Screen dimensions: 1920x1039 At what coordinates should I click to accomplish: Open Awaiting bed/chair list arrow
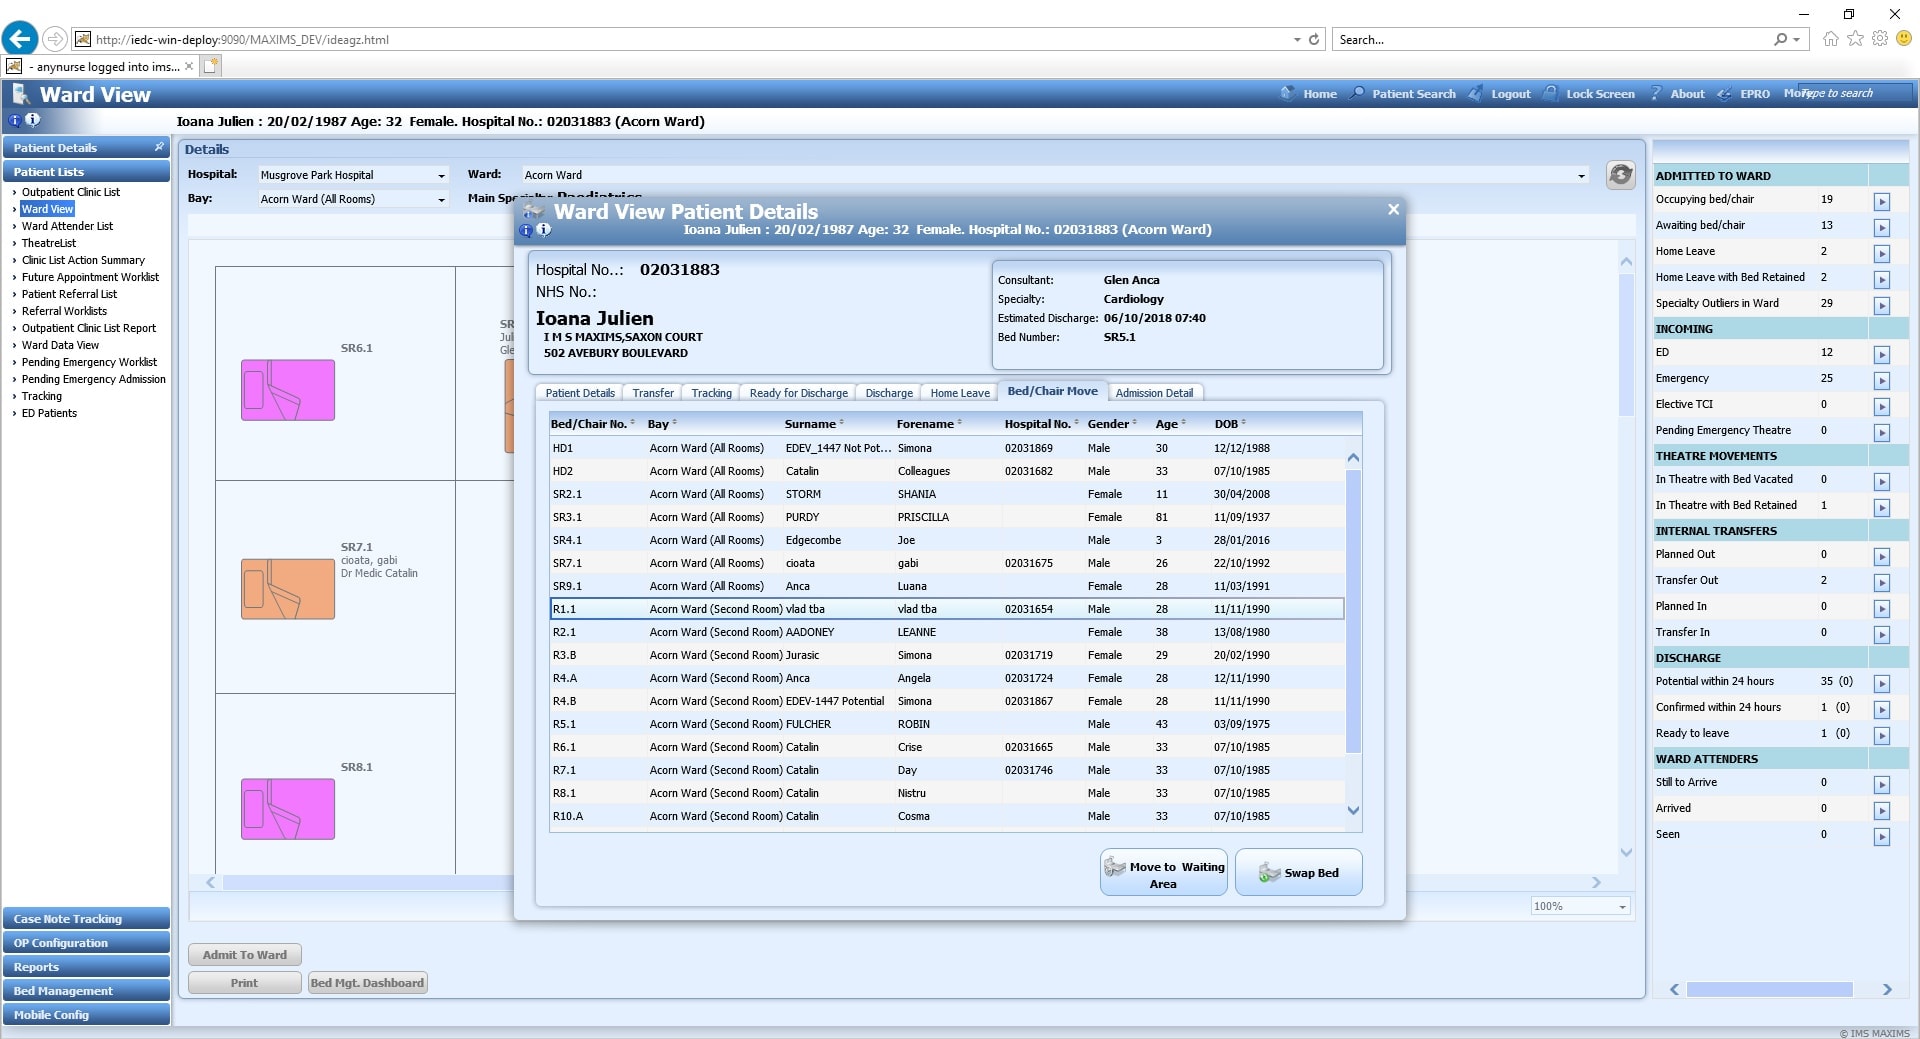(1881, 228)
